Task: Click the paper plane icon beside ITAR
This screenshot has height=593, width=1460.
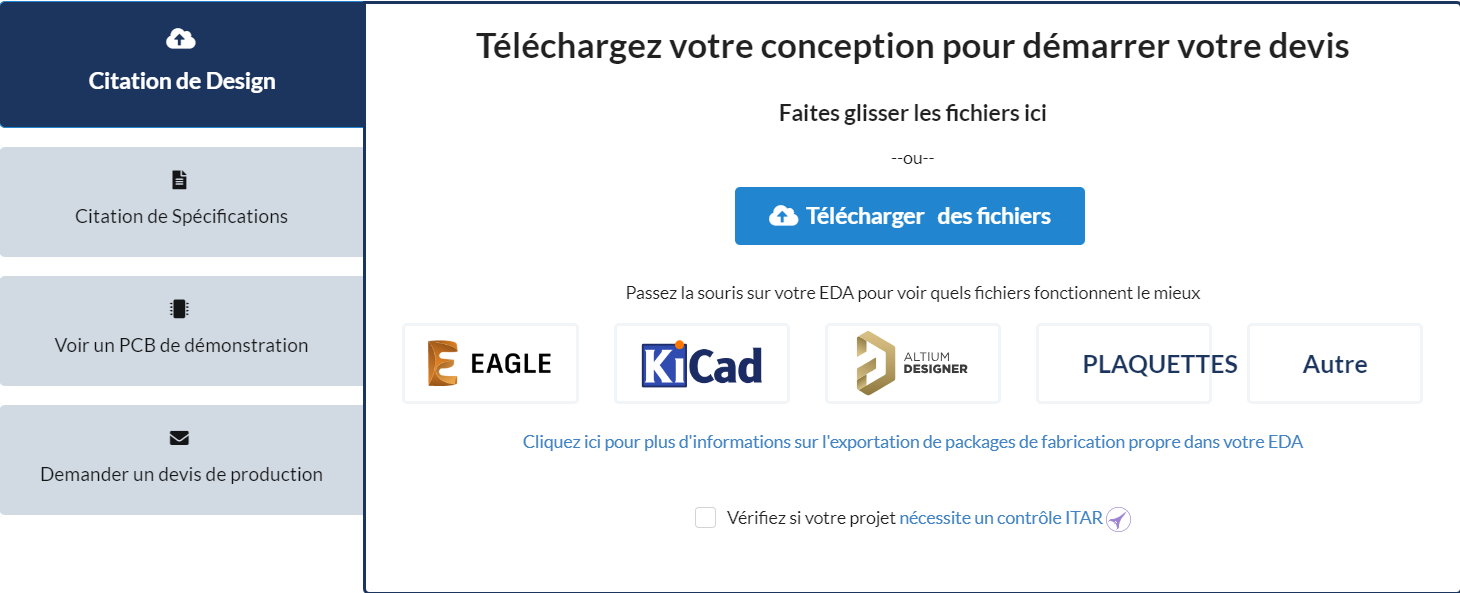Action: [x=1119, y=519]
